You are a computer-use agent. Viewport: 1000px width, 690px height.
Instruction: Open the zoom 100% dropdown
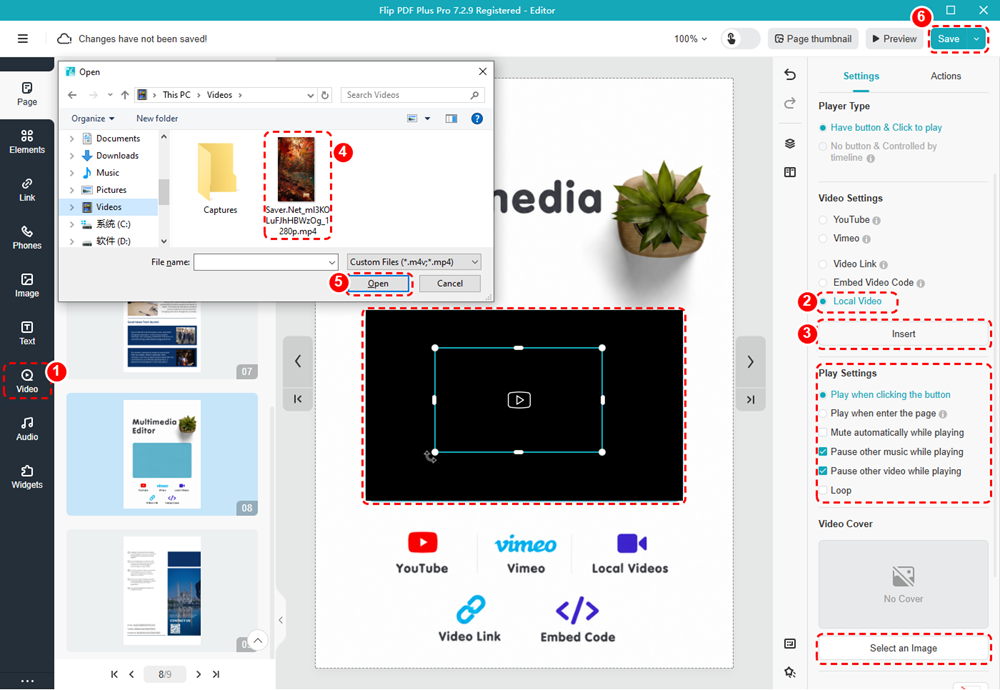pos(691,39)
